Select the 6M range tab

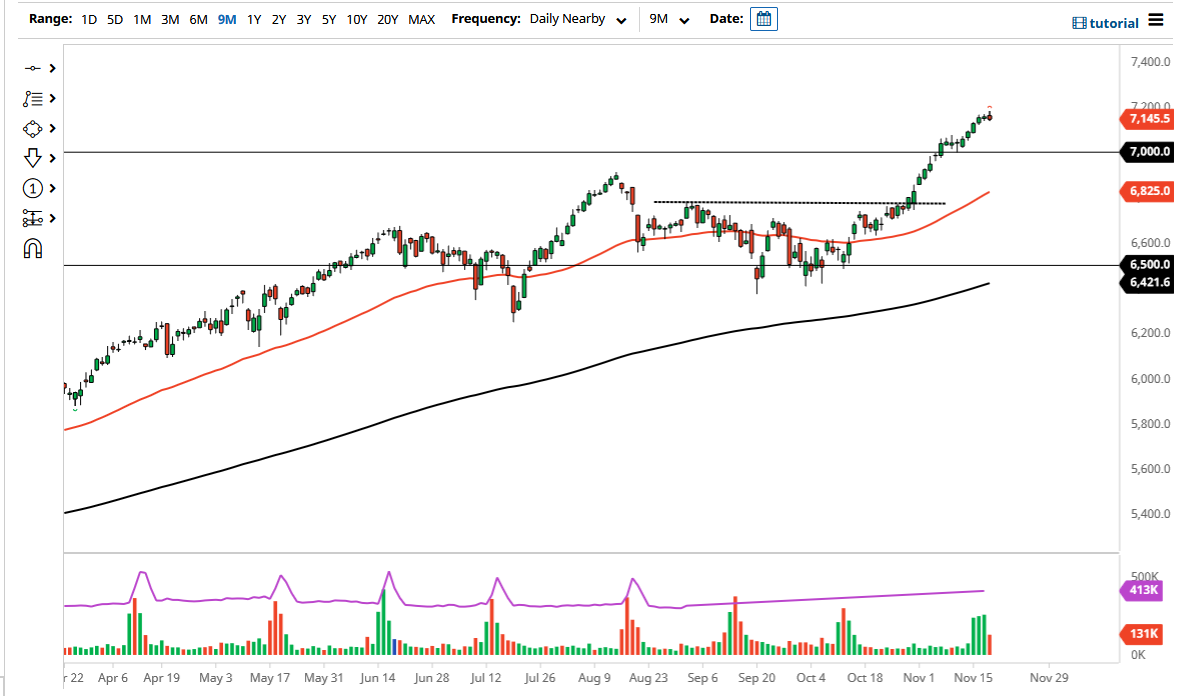coord(196,18)
